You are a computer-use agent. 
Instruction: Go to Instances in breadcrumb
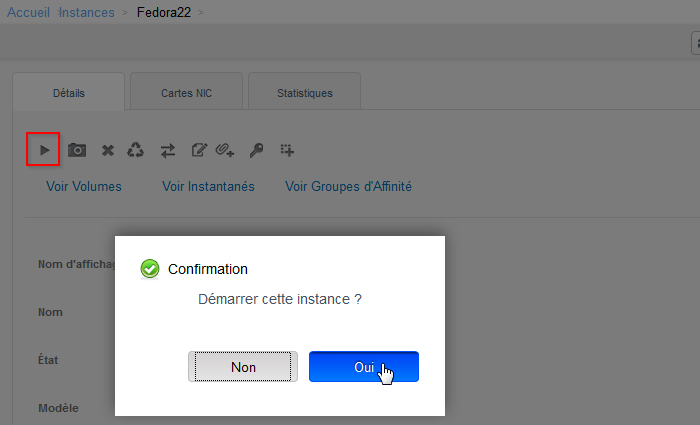(87, 13)
